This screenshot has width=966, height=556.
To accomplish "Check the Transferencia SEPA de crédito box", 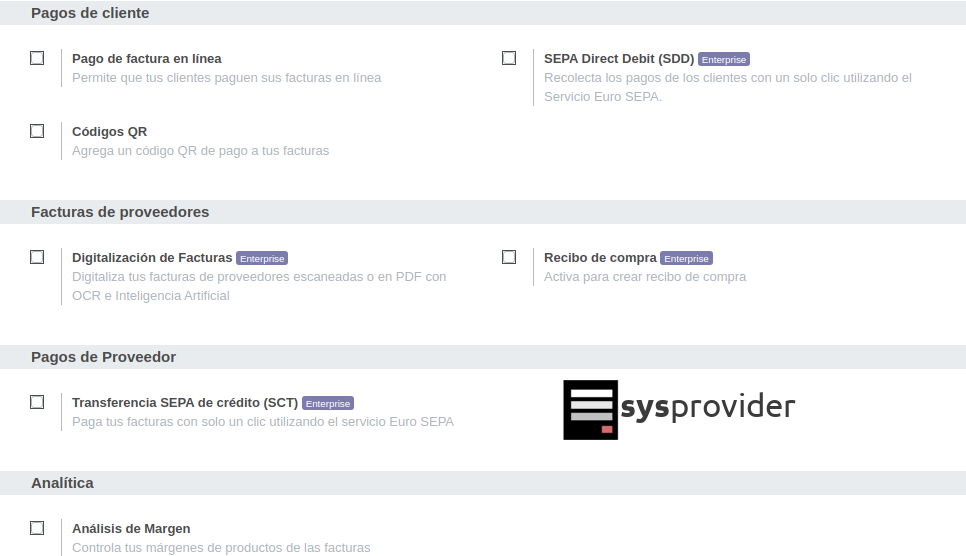I will (37, 402).
